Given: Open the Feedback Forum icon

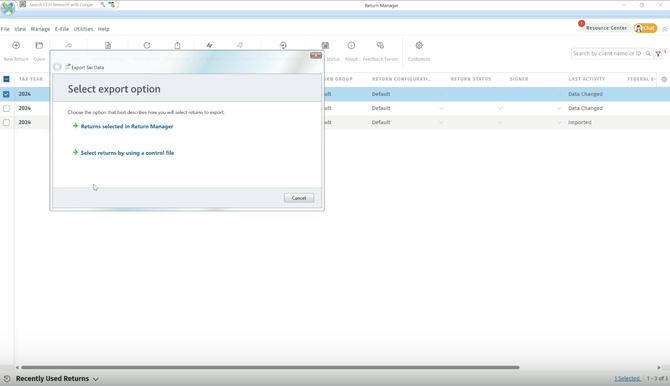Looking at the screenshot, I should coord(380,45).
